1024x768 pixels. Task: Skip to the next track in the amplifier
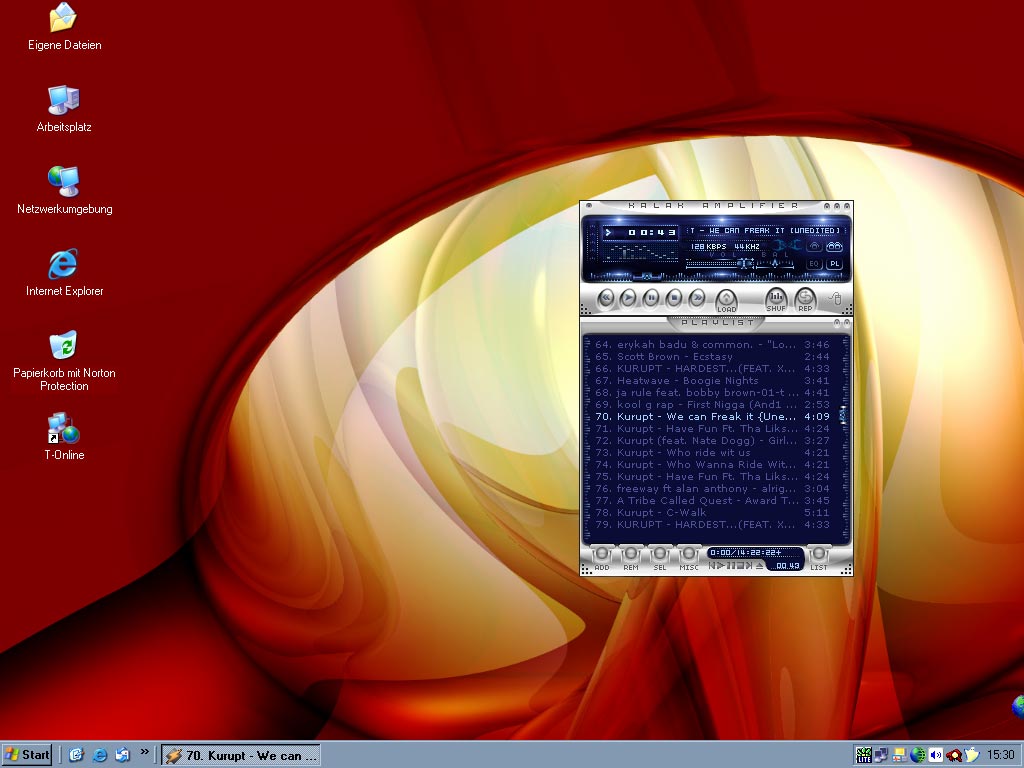coord(698,297)
